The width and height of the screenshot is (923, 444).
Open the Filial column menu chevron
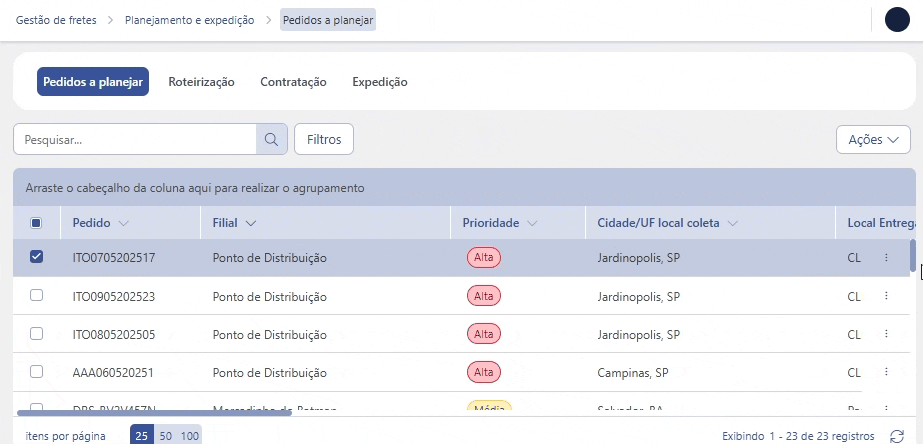pyautogui.click(x=250, y=223)
